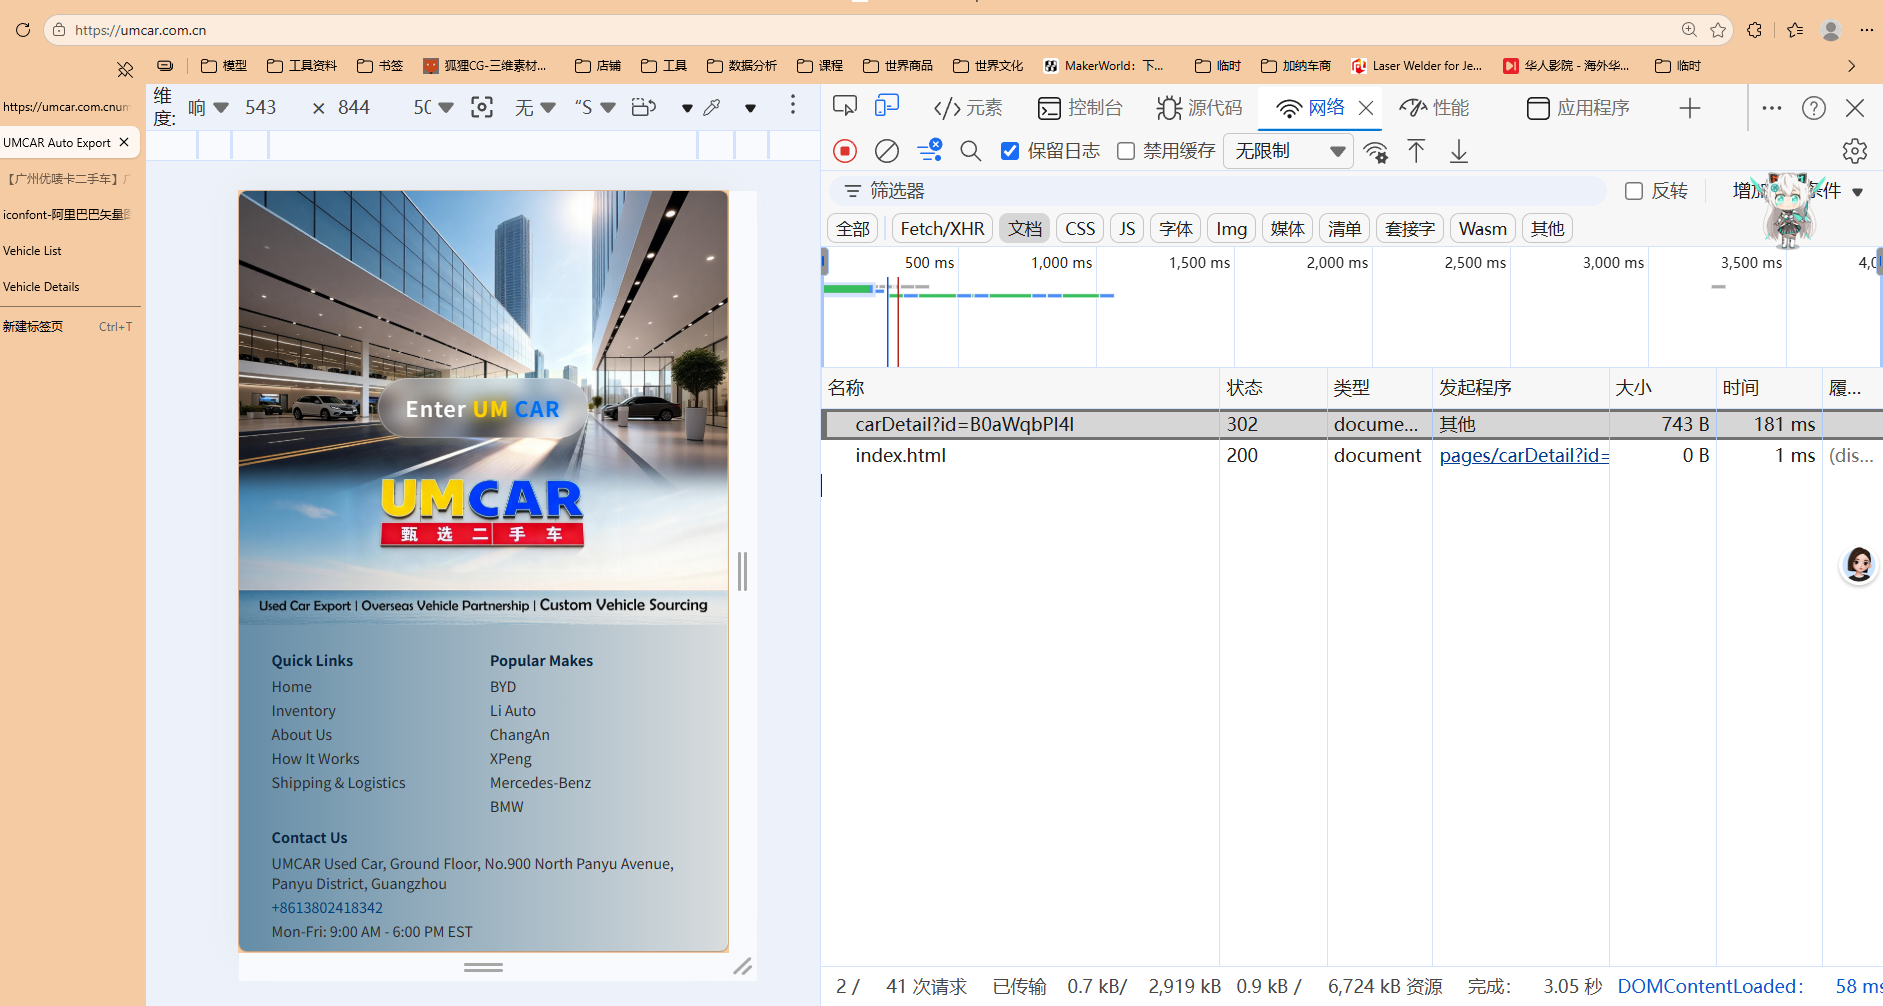Image resolution: width=1883 pixels, height=1006 pixels.
Task: Clear network log icon
Action: tap(886, 151)
